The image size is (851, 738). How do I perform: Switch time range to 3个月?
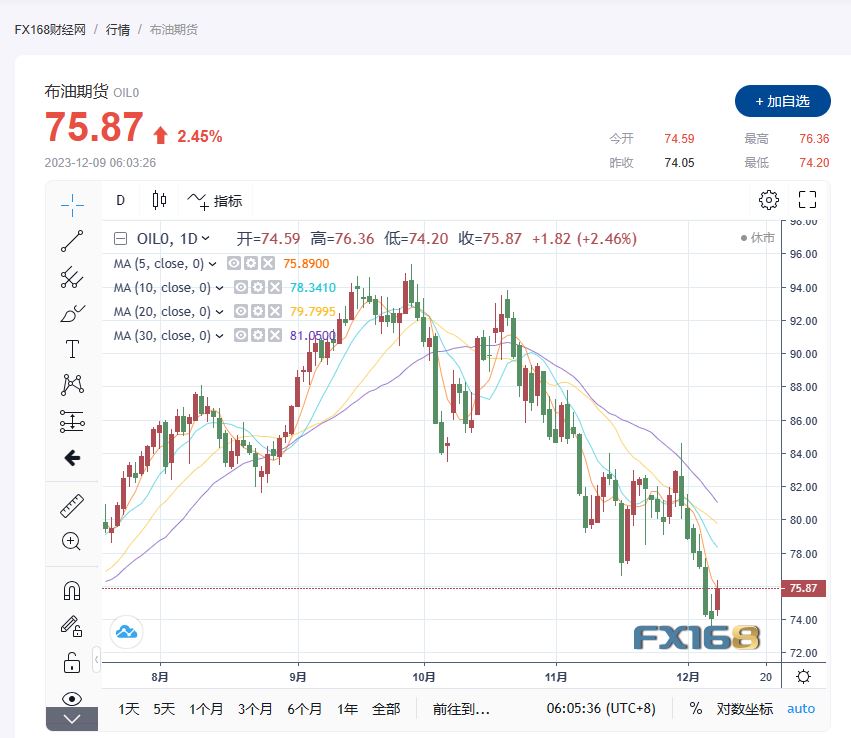coord(255,708)
